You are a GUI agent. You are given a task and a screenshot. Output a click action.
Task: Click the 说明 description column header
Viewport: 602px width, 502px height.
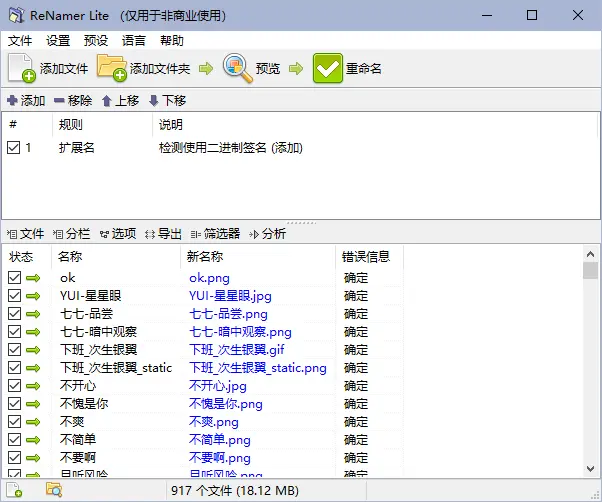(374, 124)
